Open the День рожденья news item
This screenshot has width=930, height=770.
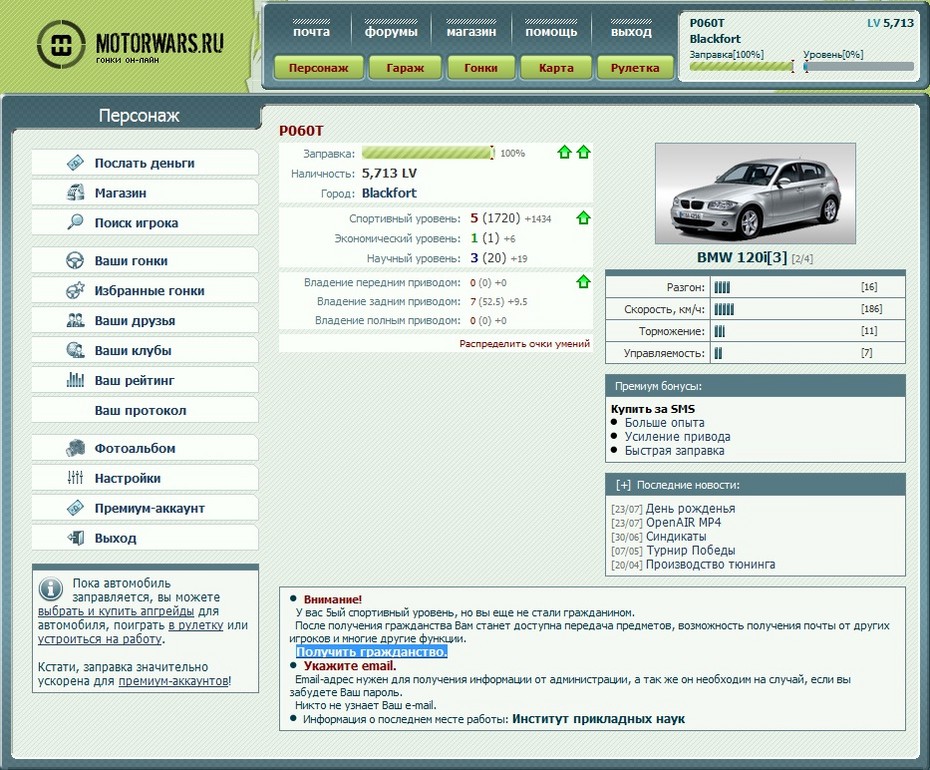[690, 508]
